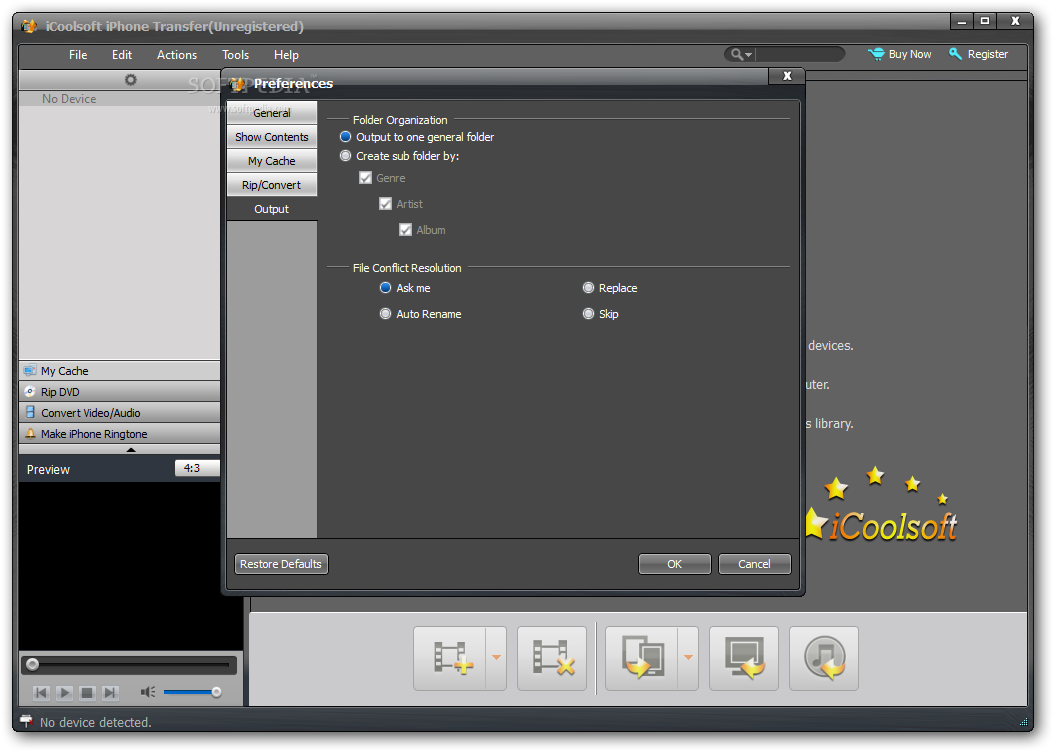Click the export to computer icon
Viewport: 1054px width, 752px height.
pos(642,659)
